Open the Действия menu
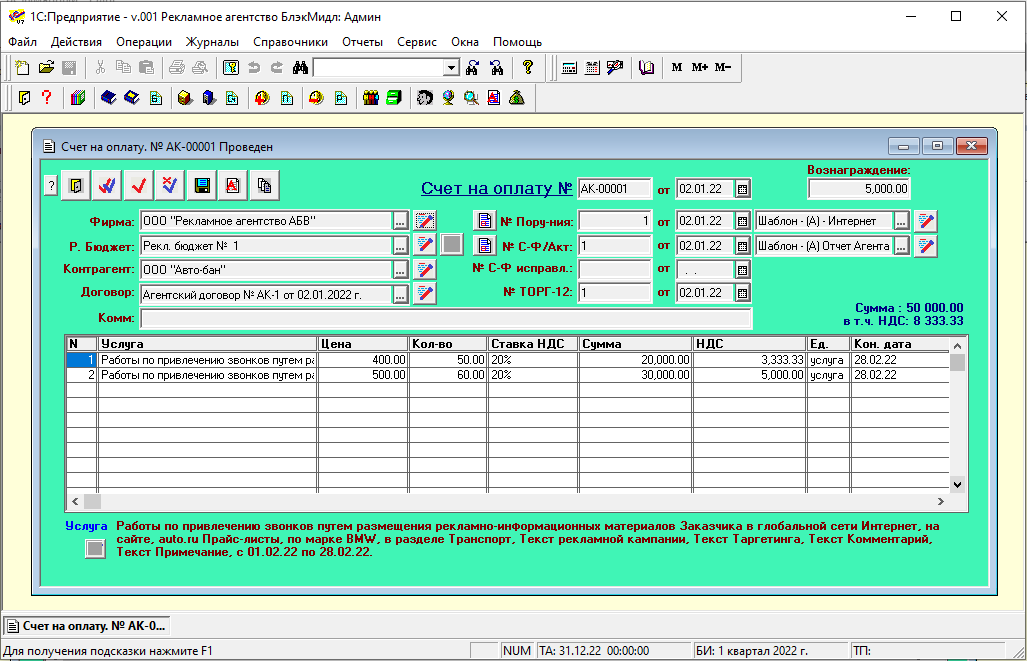Image resolution: width=1027 pixels, height=661 pixels. pyautogui.click(x=76, y=42)
